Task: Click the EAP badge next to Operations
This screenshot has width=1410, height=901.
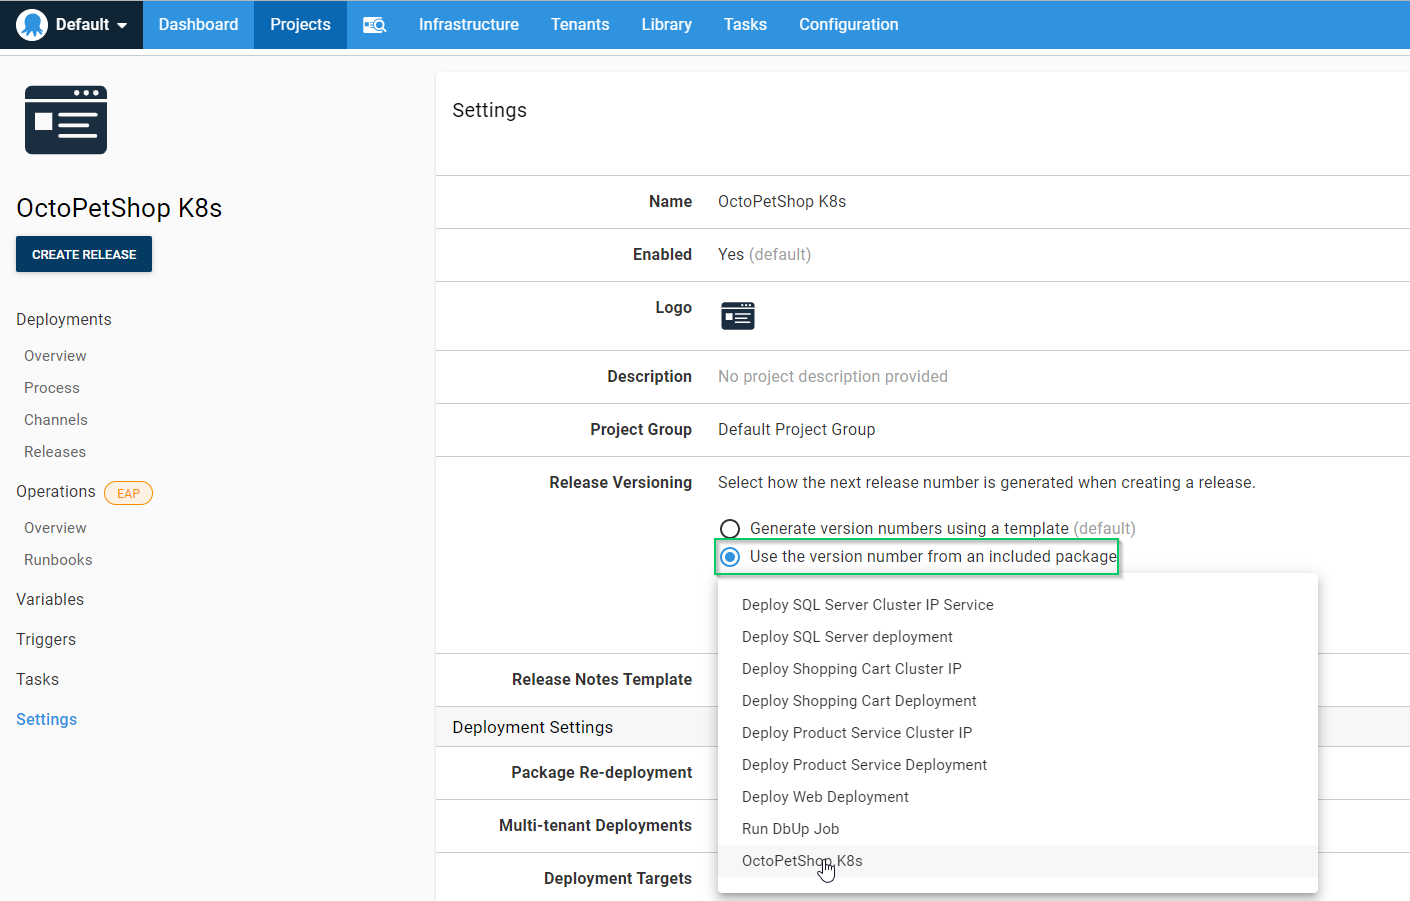Action: click(128, 493)
